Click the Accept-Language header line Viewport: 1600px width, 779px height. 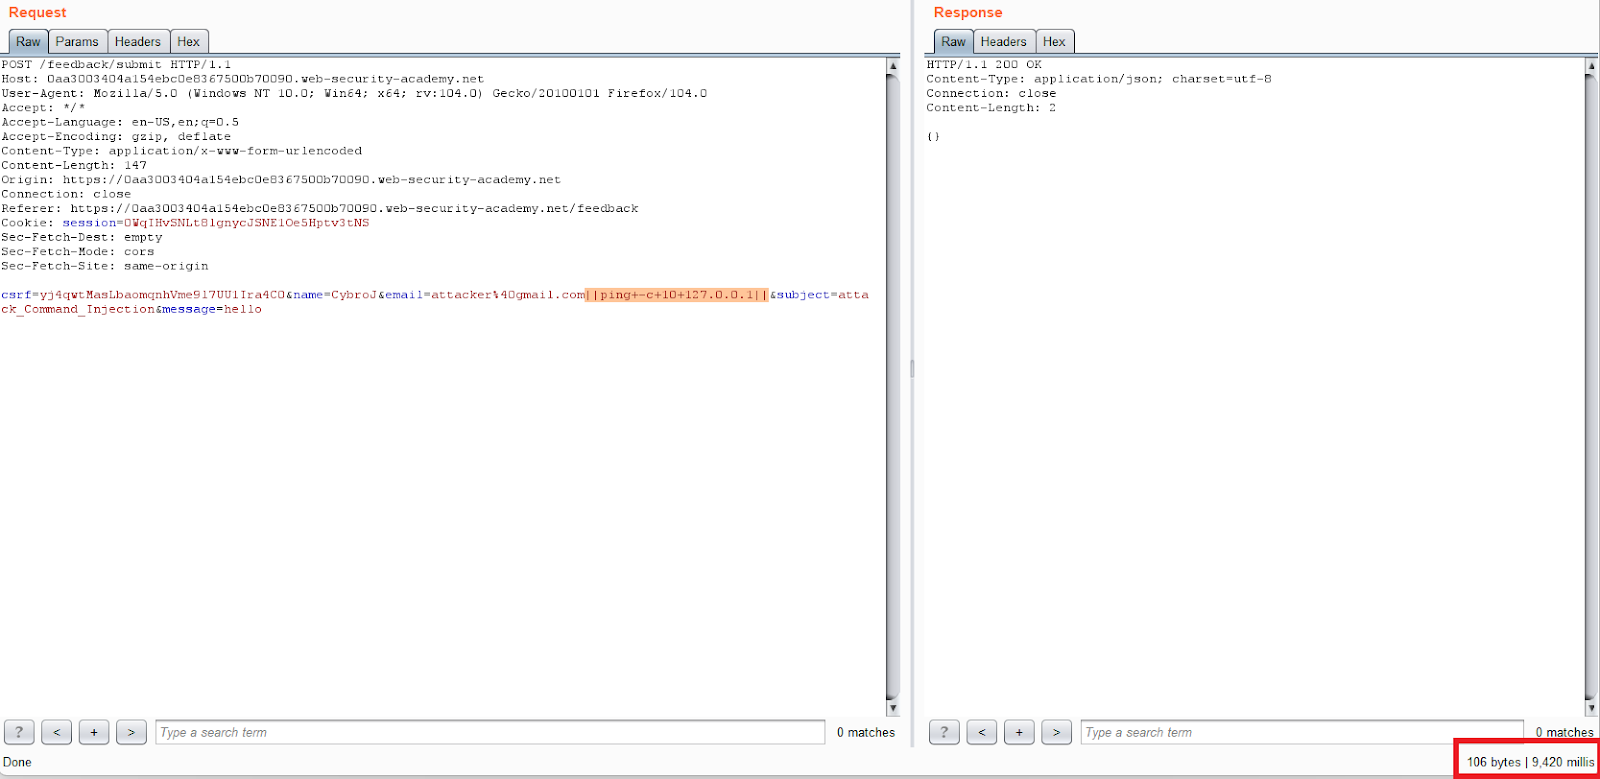coord(120,123)
